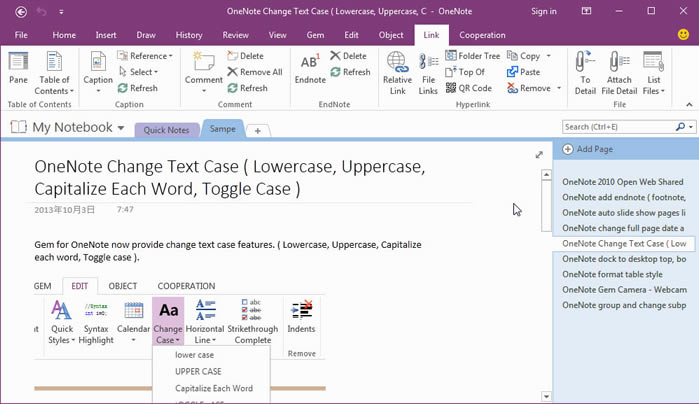Expand the Table of Contents dropdown
The width and height of the screenshot is (699, 404).
point(55,84)
